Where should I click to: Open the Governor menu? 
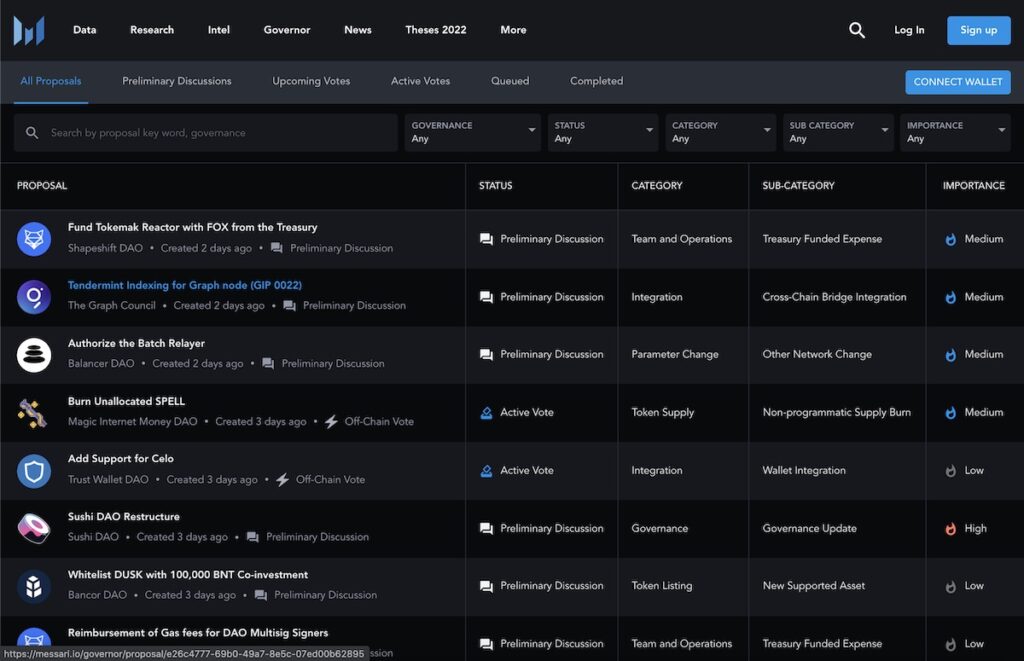point(287,30)
